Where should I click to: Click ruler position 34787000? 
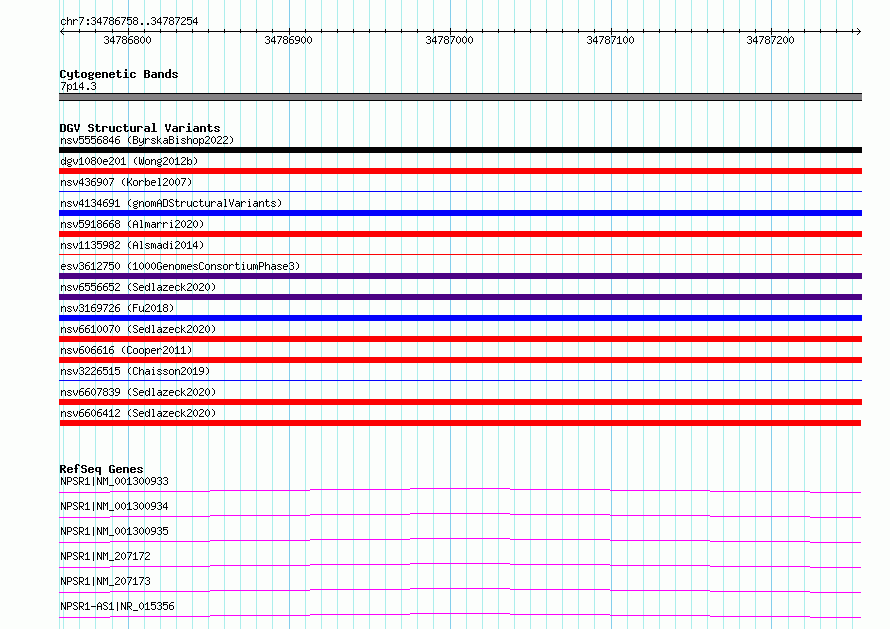449,40
